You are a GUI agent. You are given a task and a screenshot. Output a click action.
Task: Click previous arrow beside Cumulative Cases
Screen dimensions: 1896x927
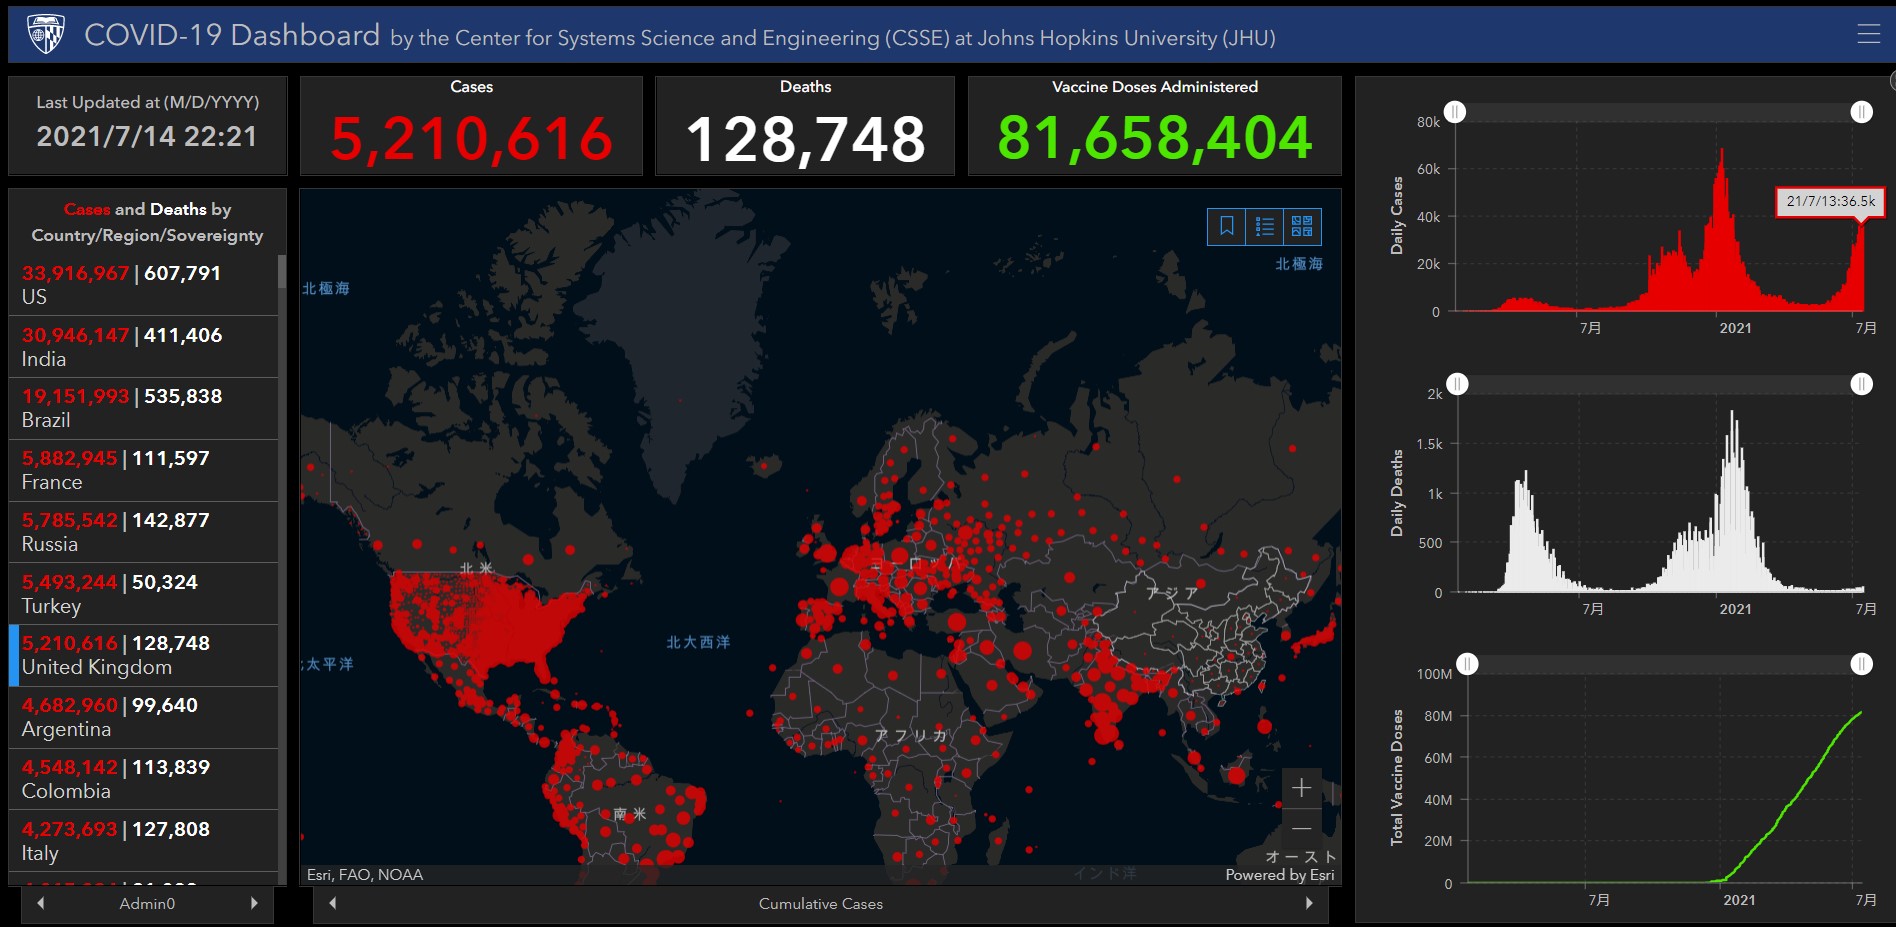pyautogui.click(x=333, y=903)
